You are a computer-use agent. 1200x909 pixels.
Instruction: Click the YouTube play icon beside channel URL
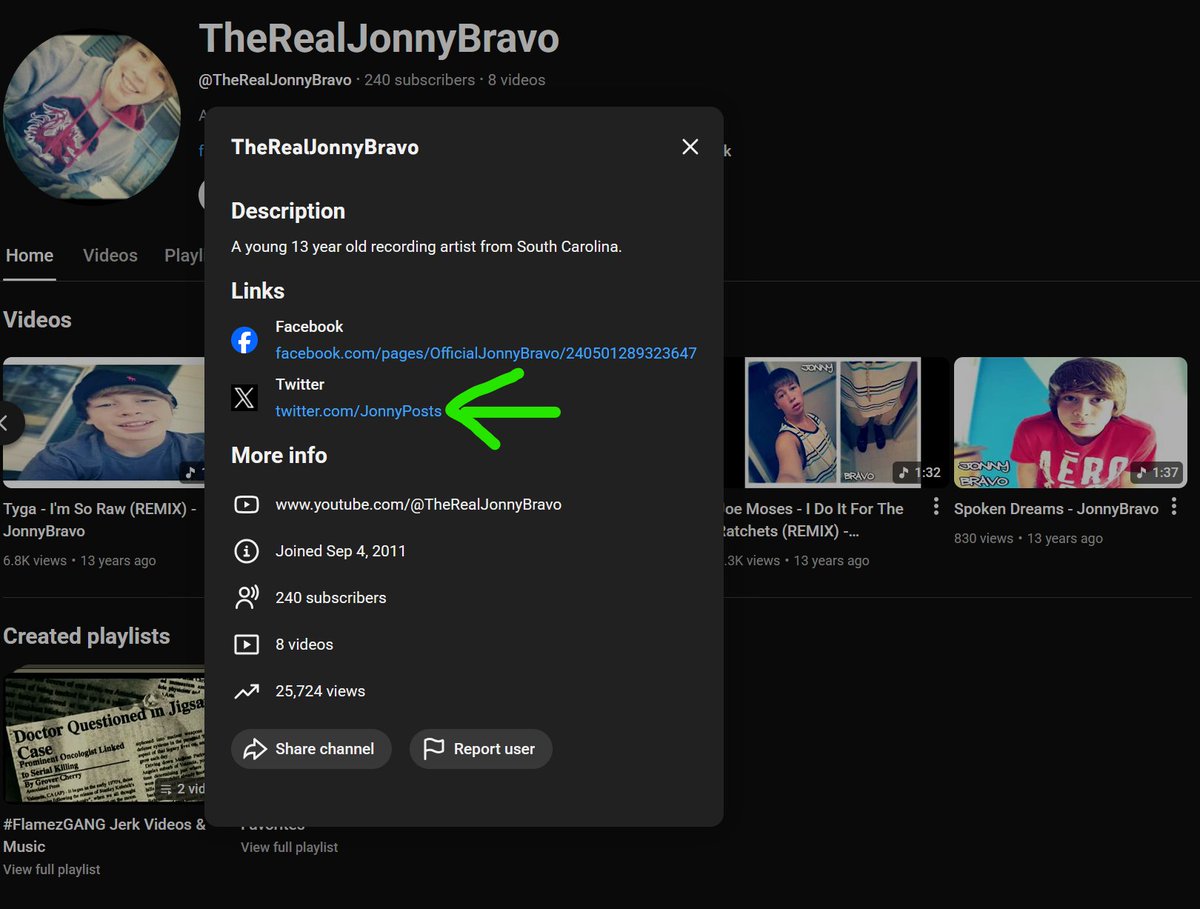coord(246,505)
